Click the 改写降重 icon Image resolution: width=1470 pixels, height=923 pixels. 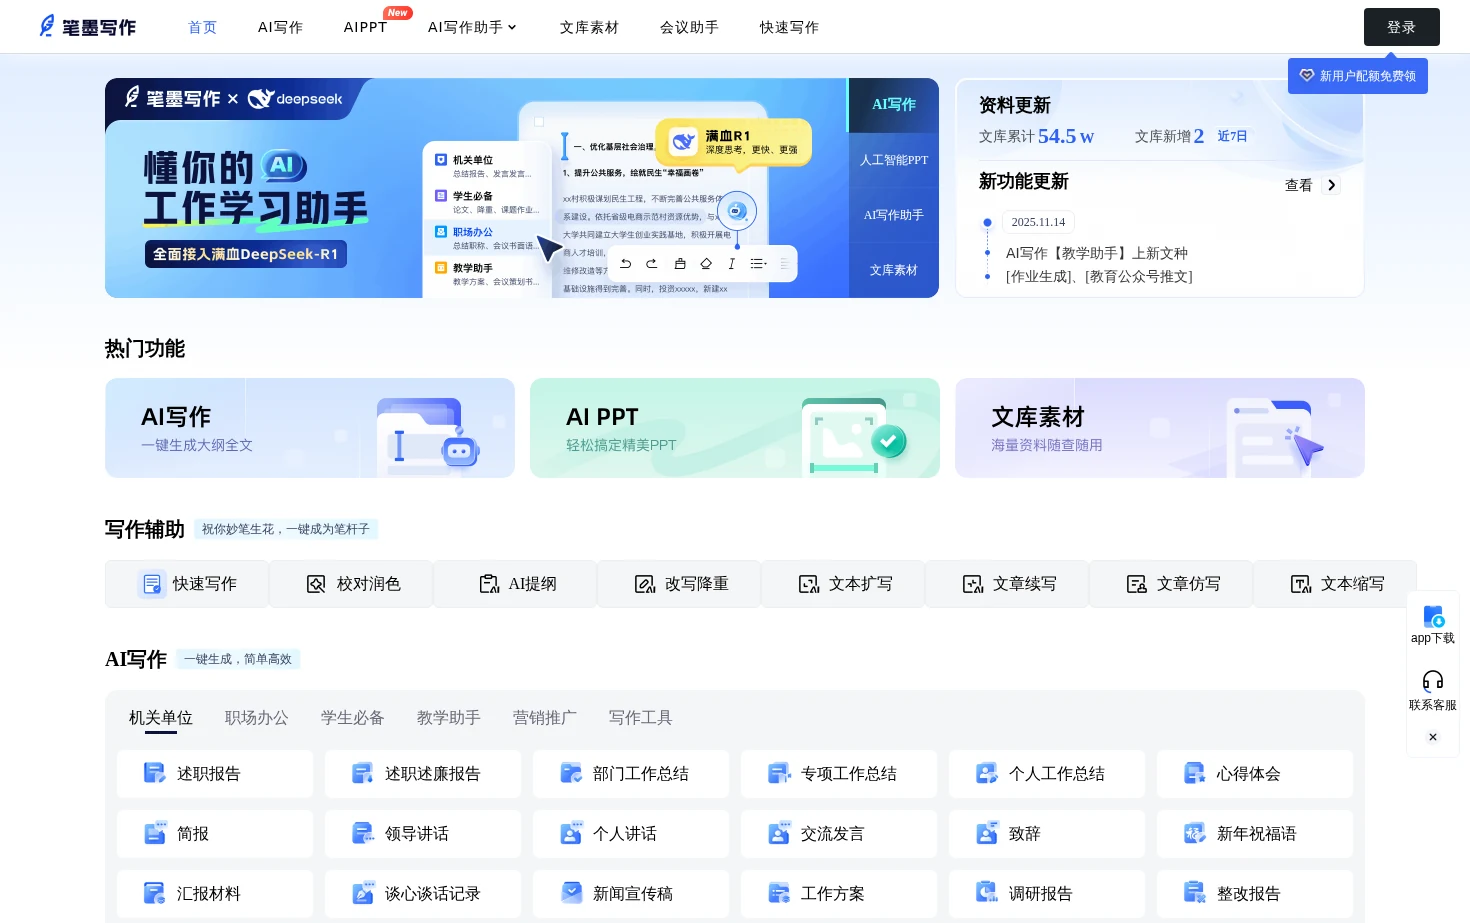pyautogui.click(x=645, y=584)
